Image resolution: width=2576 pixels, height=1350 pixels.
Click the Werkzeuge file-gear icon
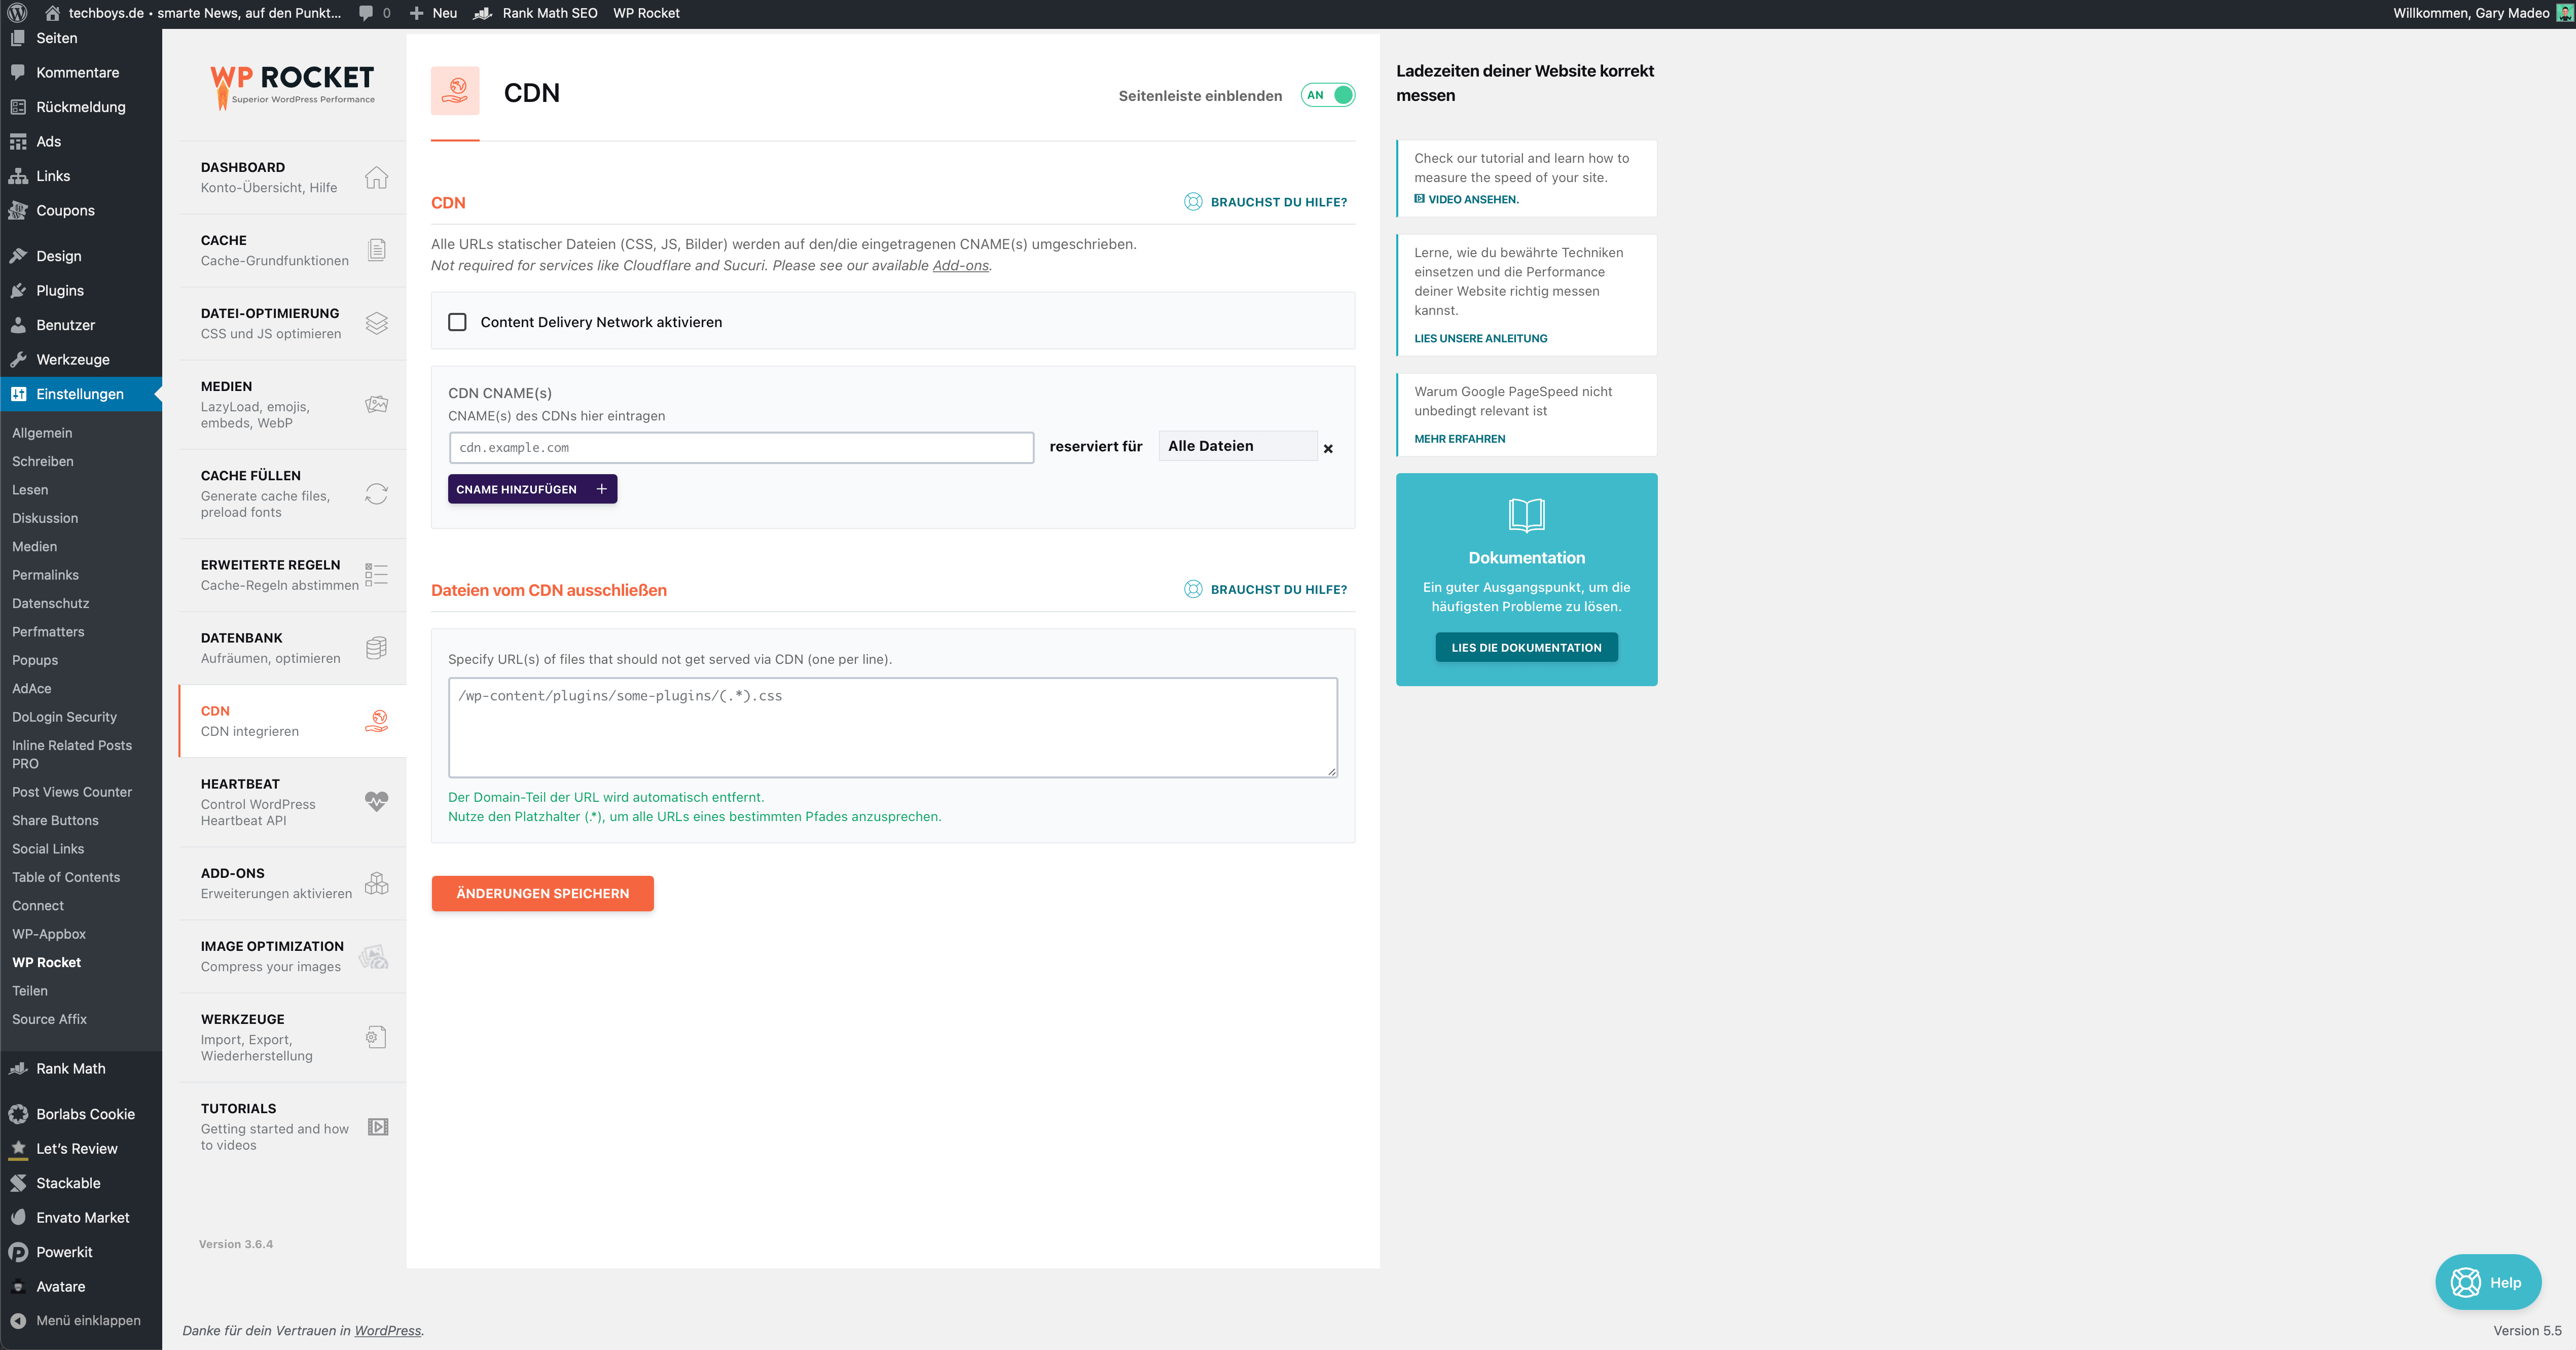[x=376, y=1037]
